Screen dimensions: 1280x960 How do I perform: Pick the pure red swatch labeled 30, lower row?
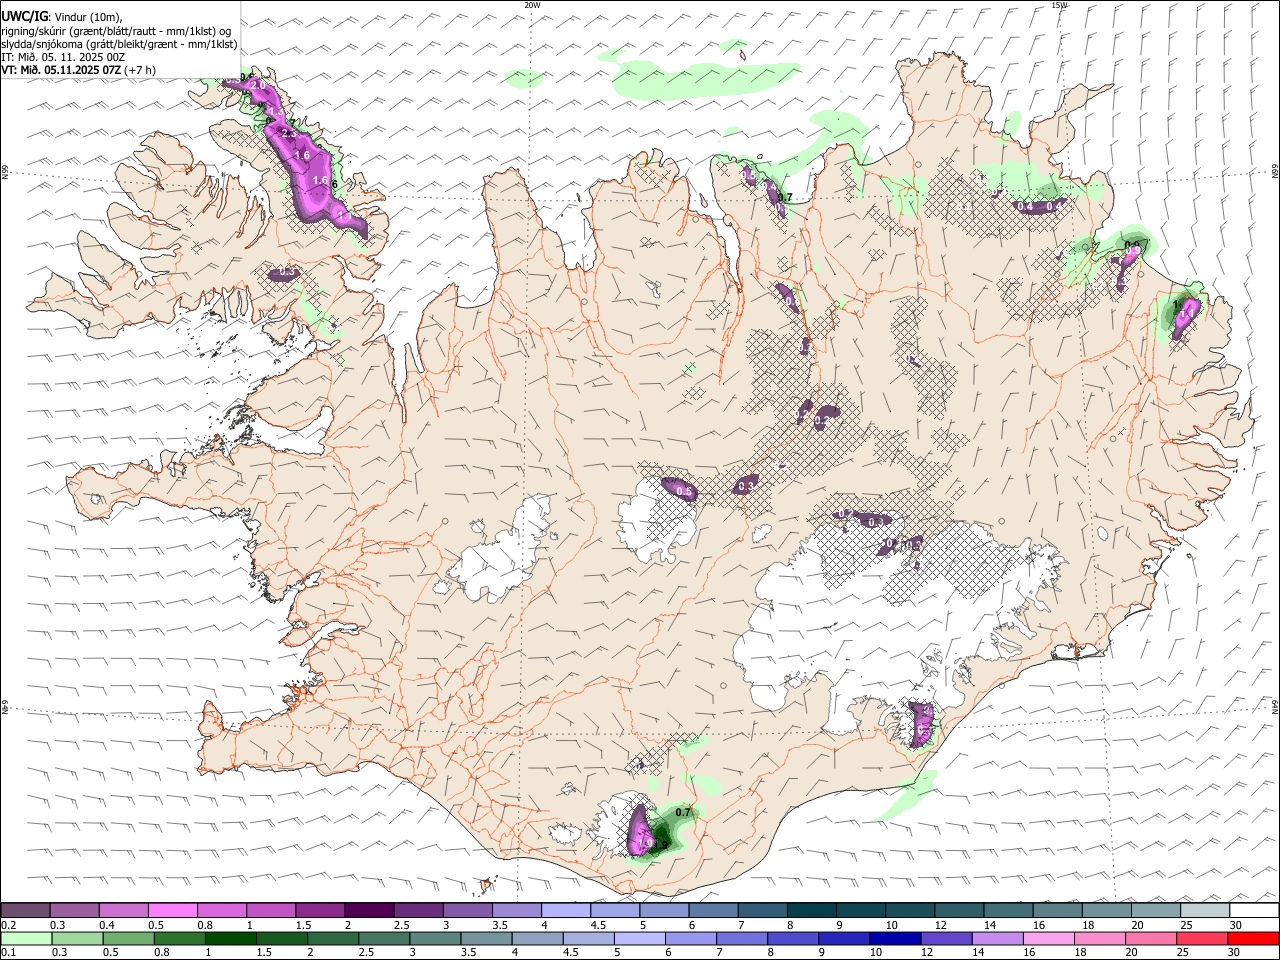tap(1253, 938)
